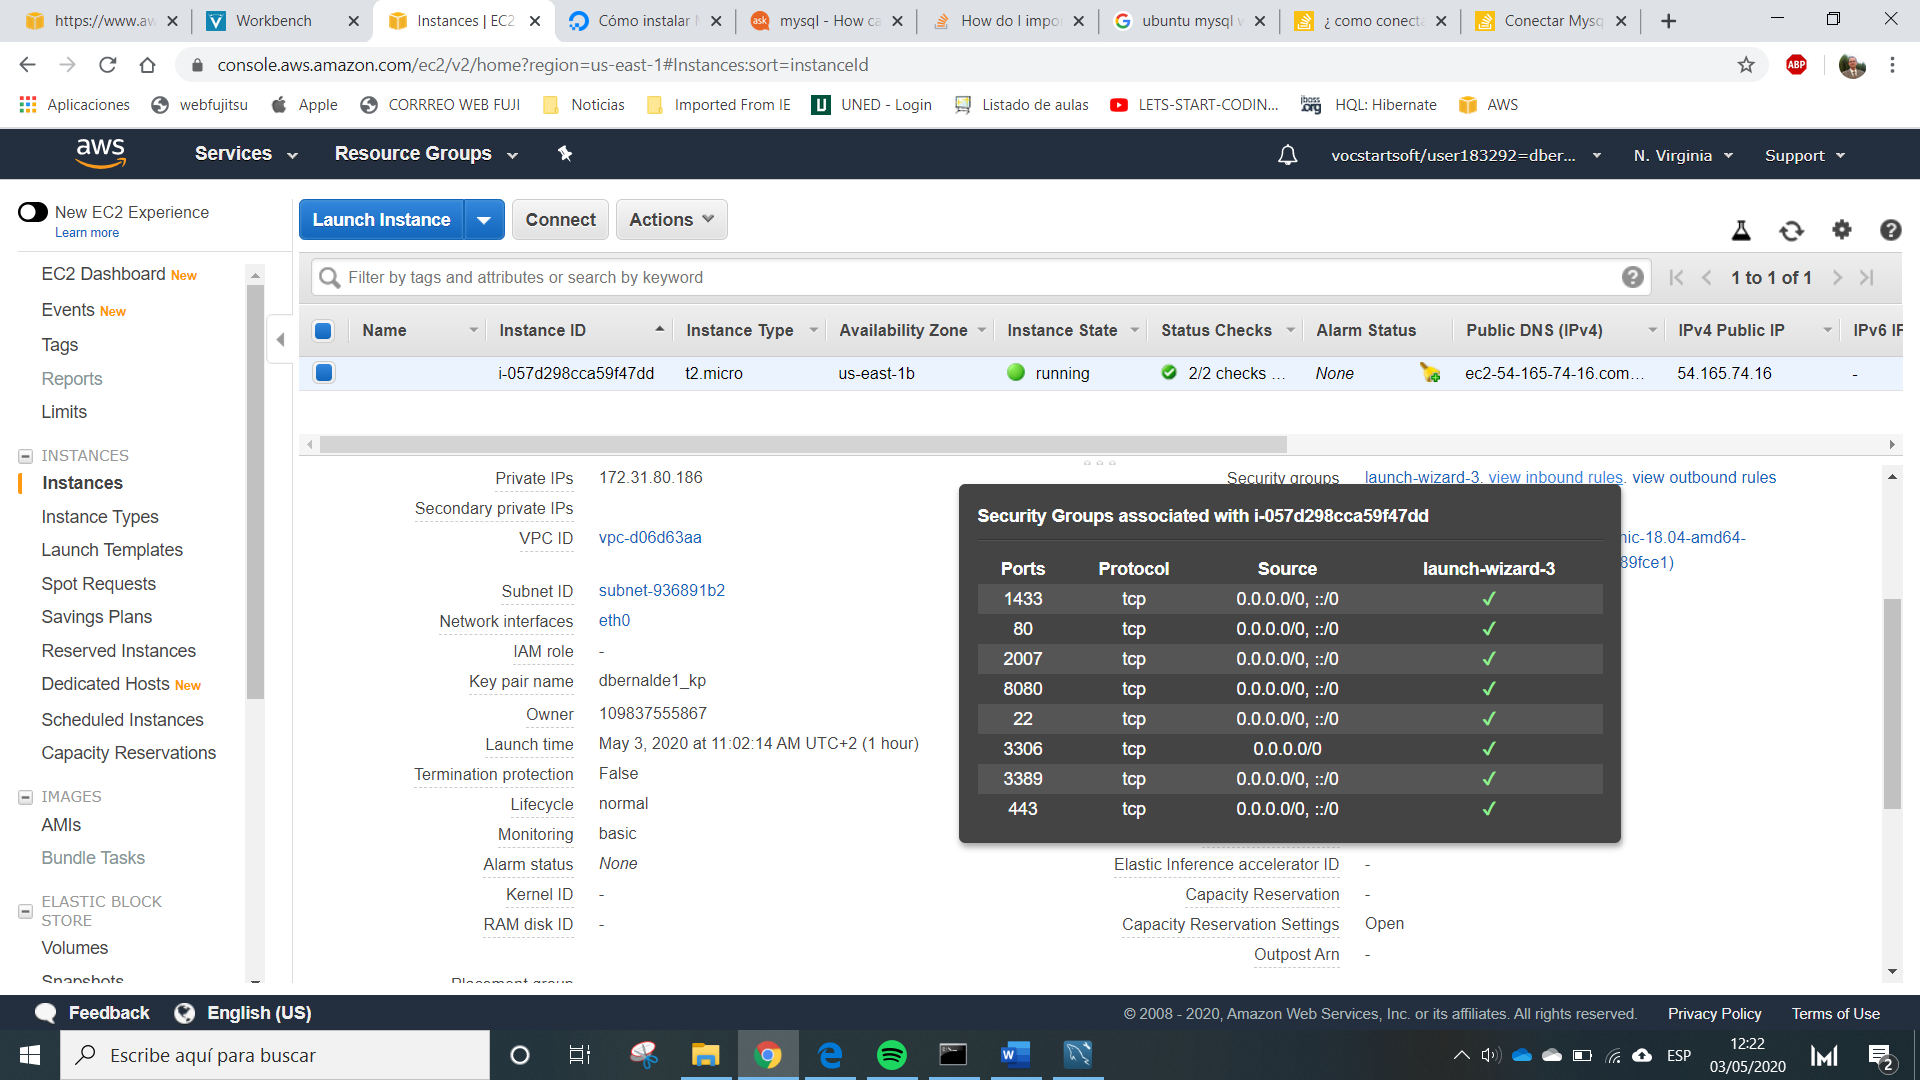
Task: Click Learn more under New EC2 Experience
Action: click(x=87, y=233)
